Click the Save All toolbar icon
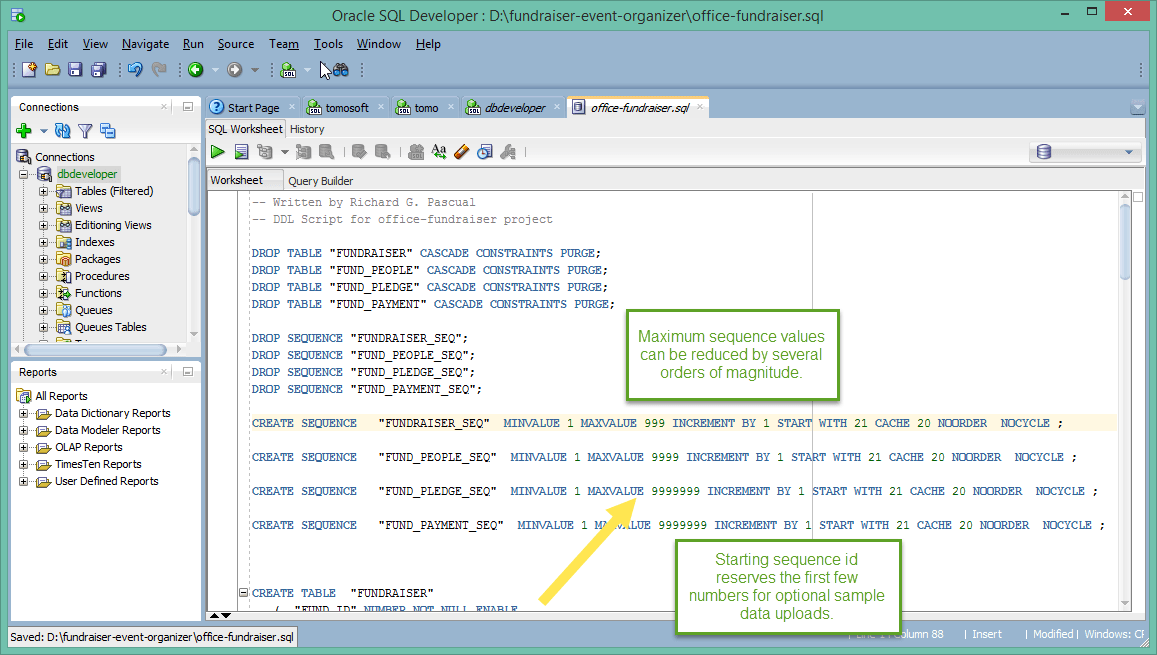Screen dimensions: 1157x655 [98, 69]
